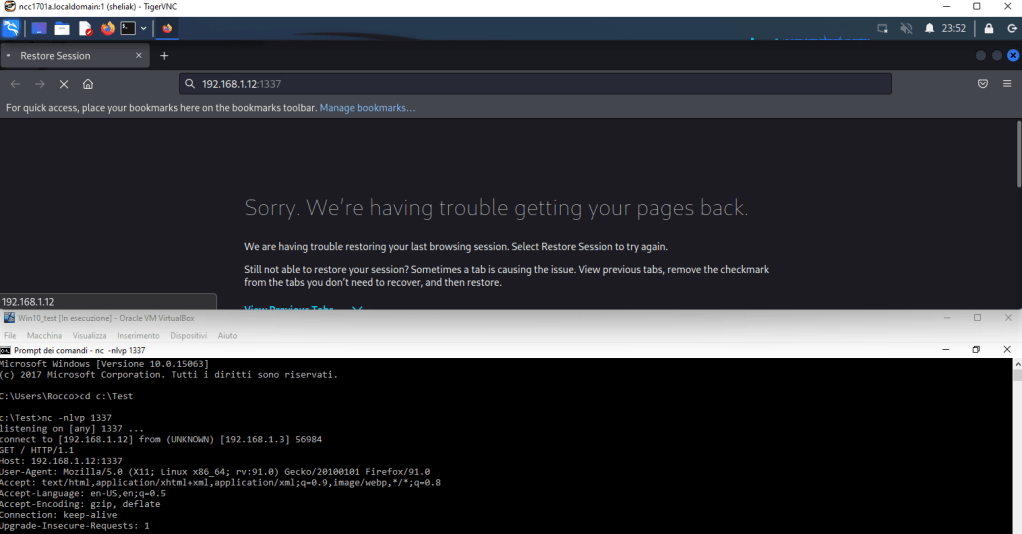This screenshot has width=1022, height=534.
Task: Open the Dispositivi menu
Action: coord(188,336)
